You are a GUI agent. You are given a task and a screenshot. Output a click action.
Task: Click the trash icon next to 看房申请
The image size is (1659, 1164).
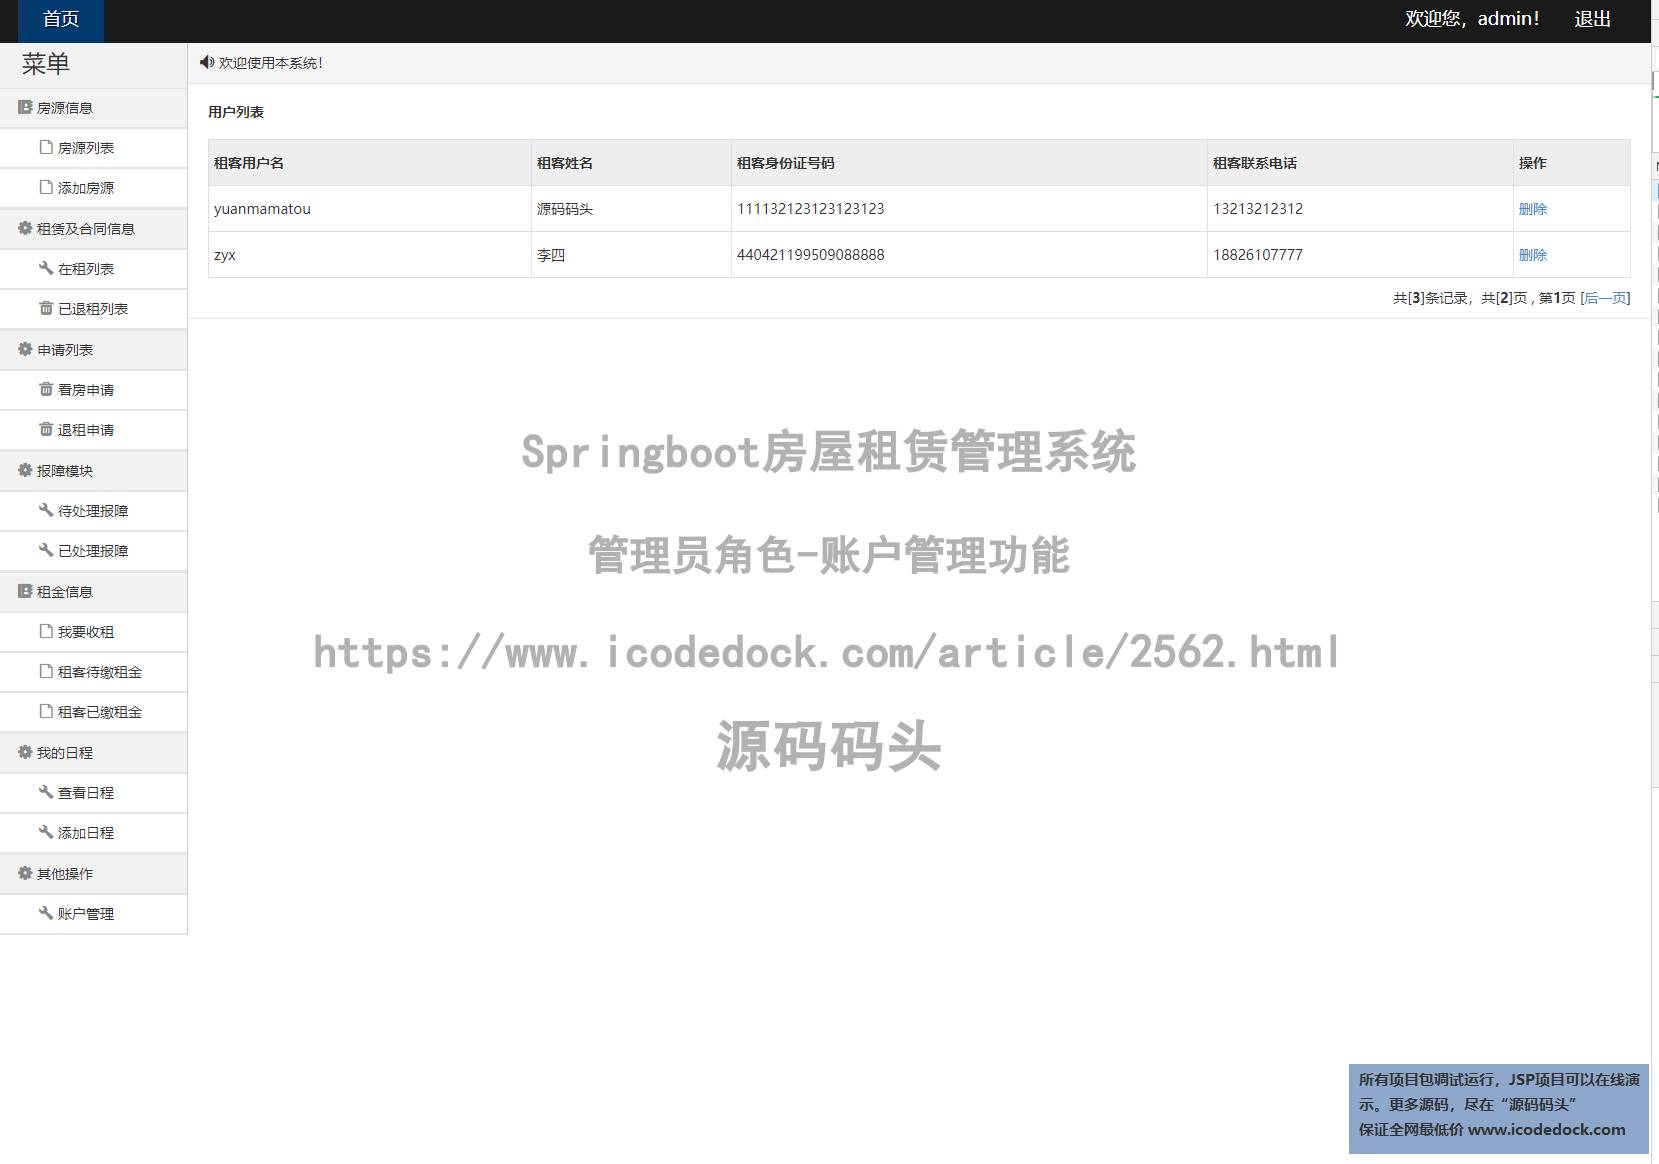(x=44, y=389)
